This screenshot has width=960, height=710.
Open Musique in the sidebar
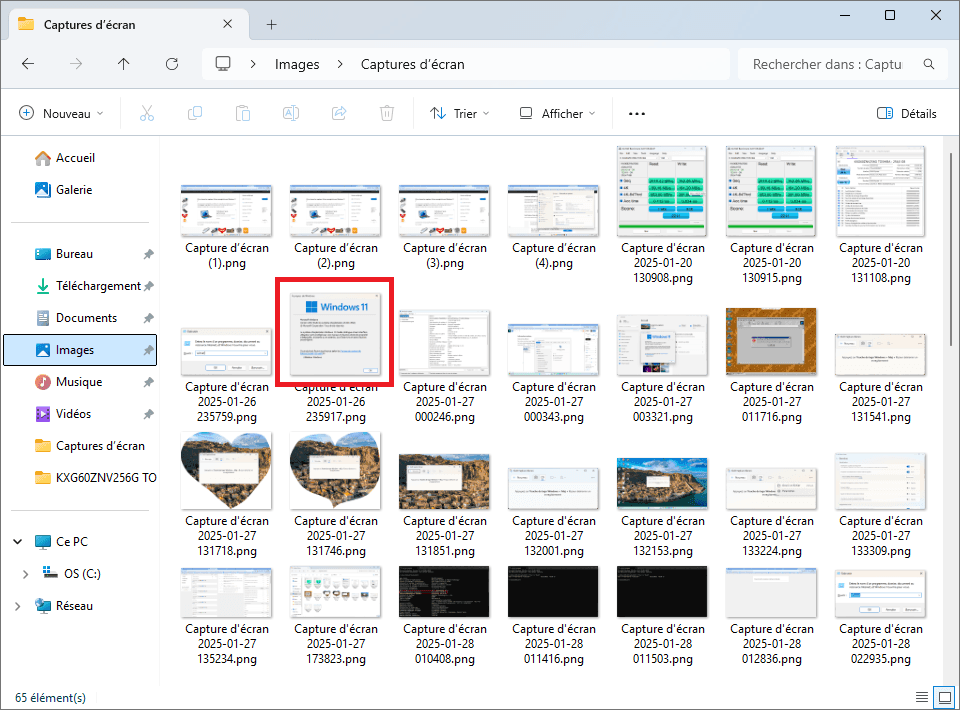[x=79, y=382]
